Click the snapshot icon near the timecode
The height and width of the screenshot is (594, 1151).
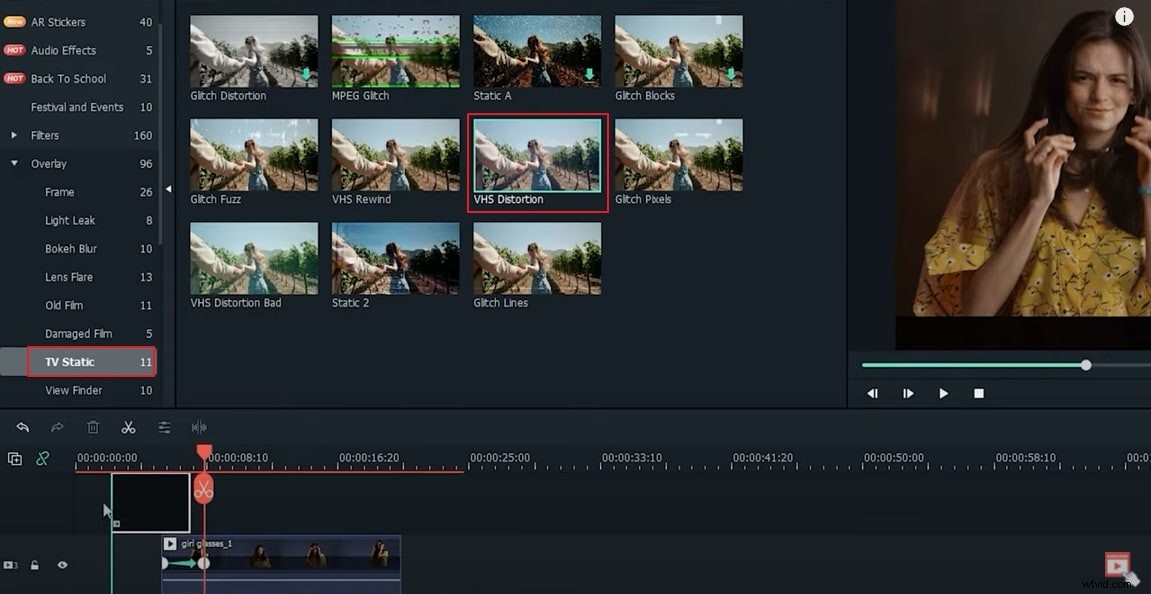pos(14,458)
